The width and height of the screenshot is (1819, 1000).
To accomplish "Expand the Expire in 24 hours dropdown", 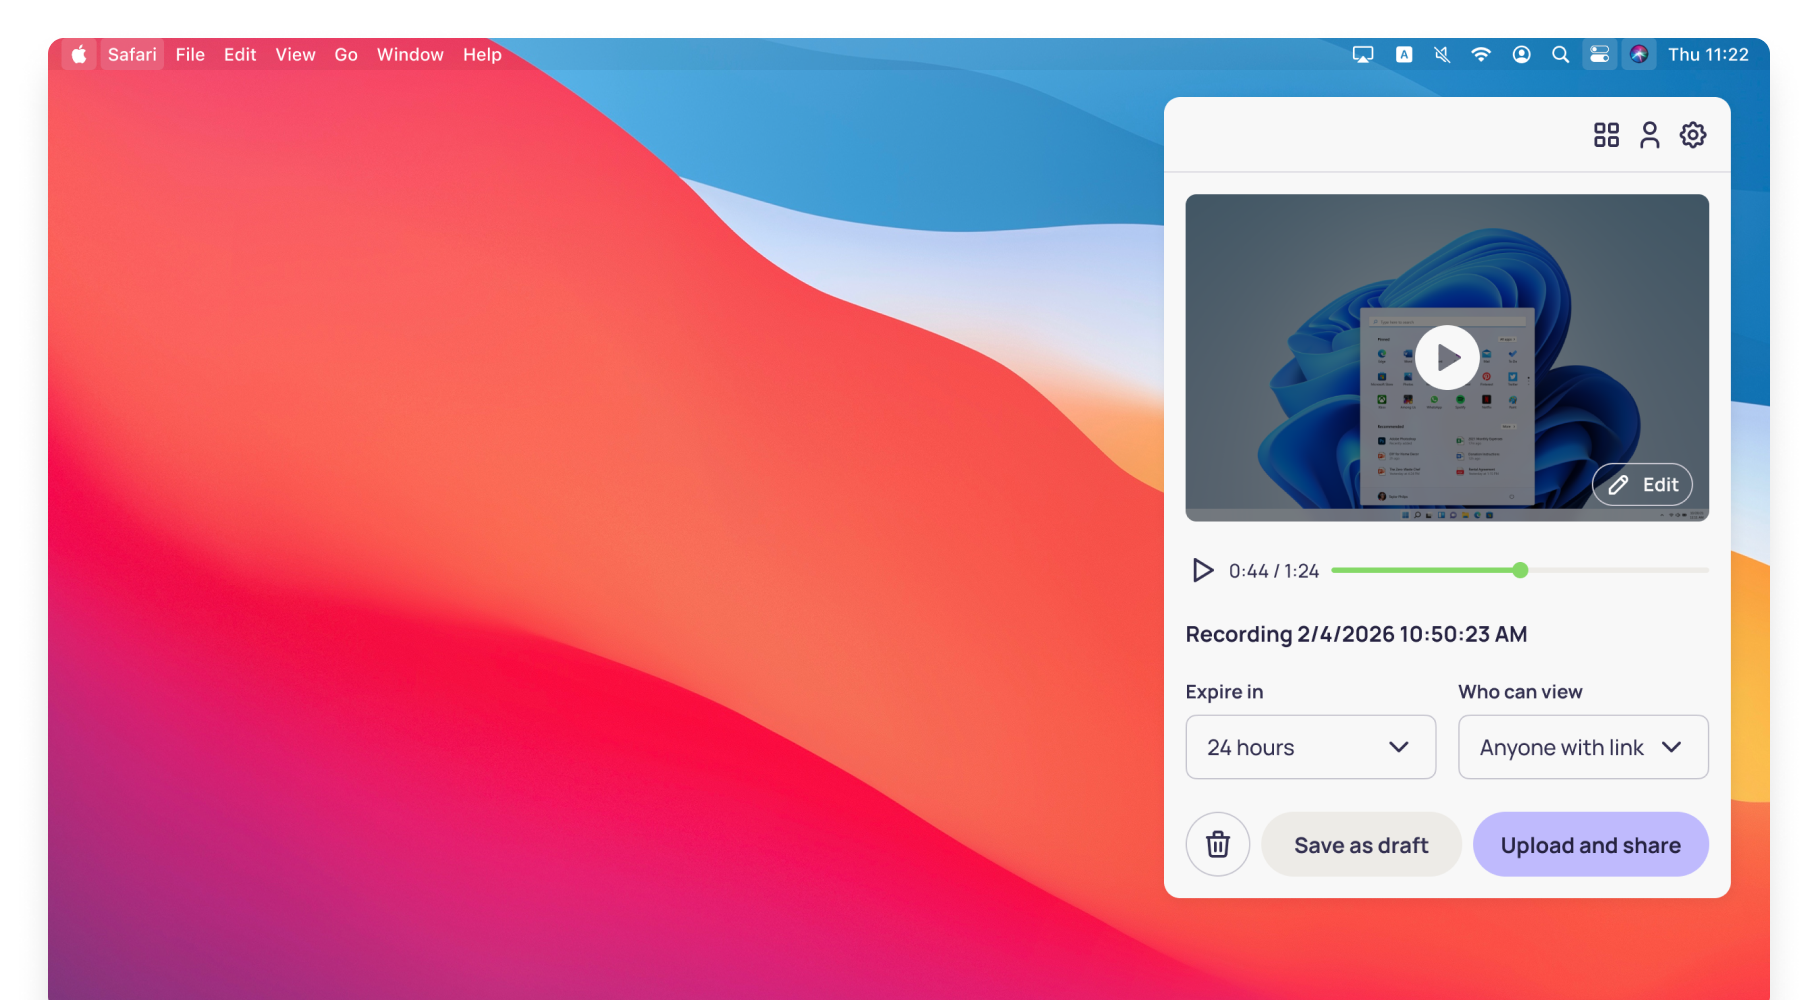I will (1310, 747).
